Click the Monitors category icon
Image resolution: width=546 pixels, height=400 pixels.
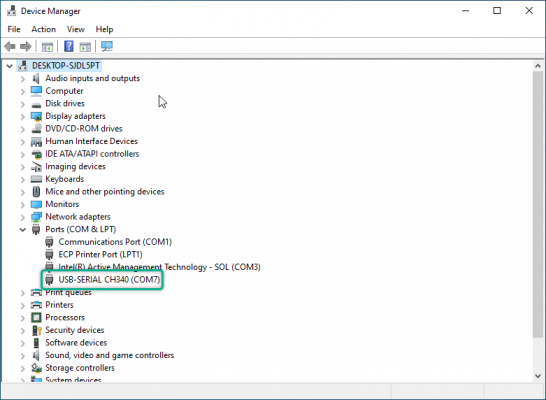36,204
